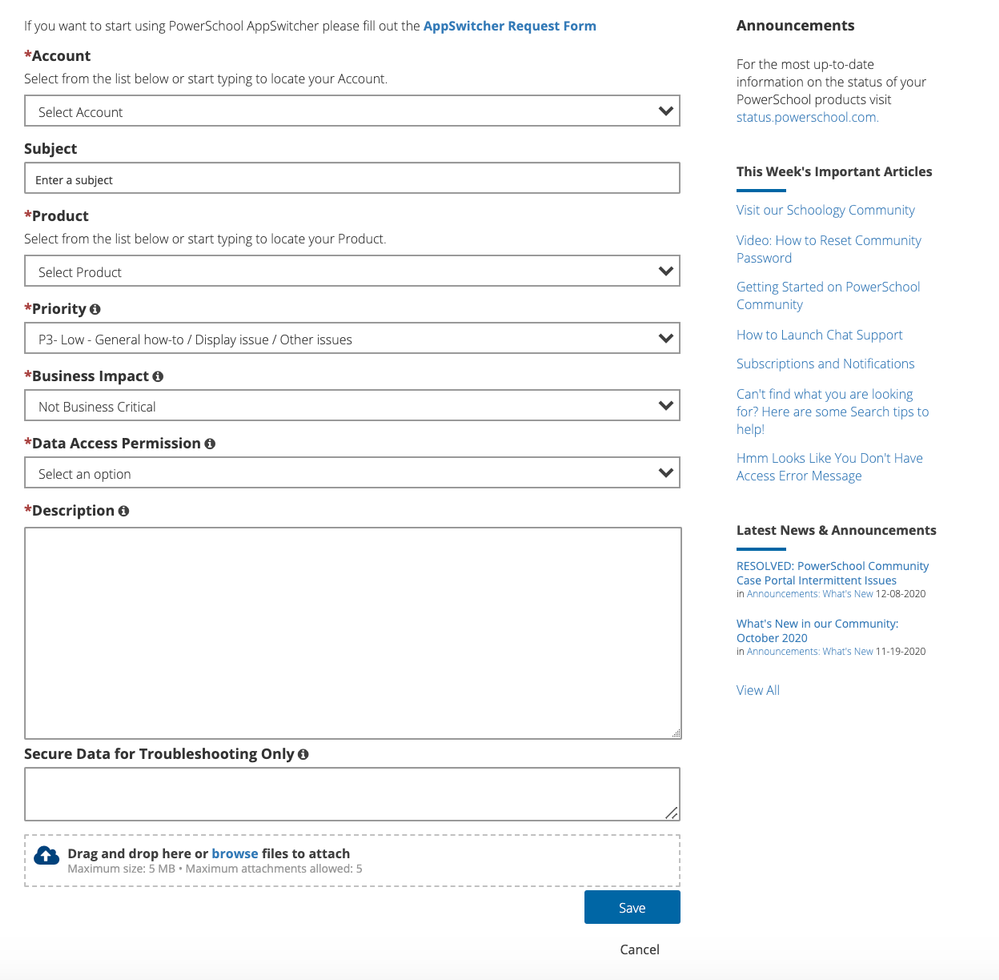Click the cloud upload attachment icon
999x980 pixels.
(x=45, y=856)
